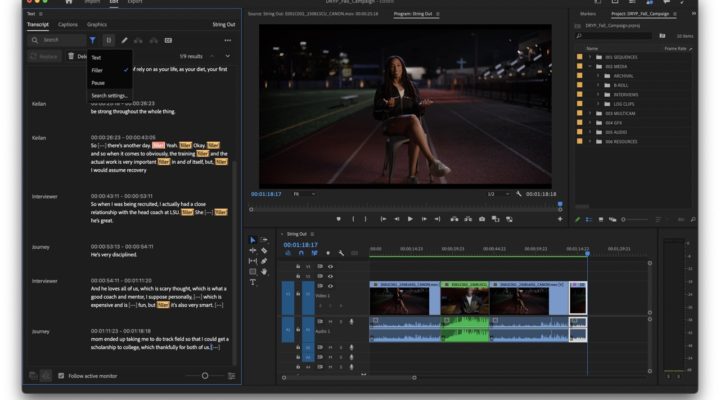
Task: Select the Ripple Edit tool
Action: click(x=253, y=250)
